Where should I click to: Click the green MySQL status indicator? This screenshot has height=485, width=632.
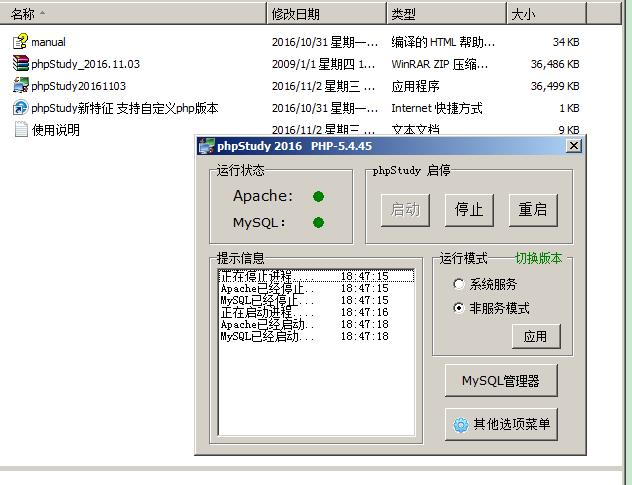318,223
